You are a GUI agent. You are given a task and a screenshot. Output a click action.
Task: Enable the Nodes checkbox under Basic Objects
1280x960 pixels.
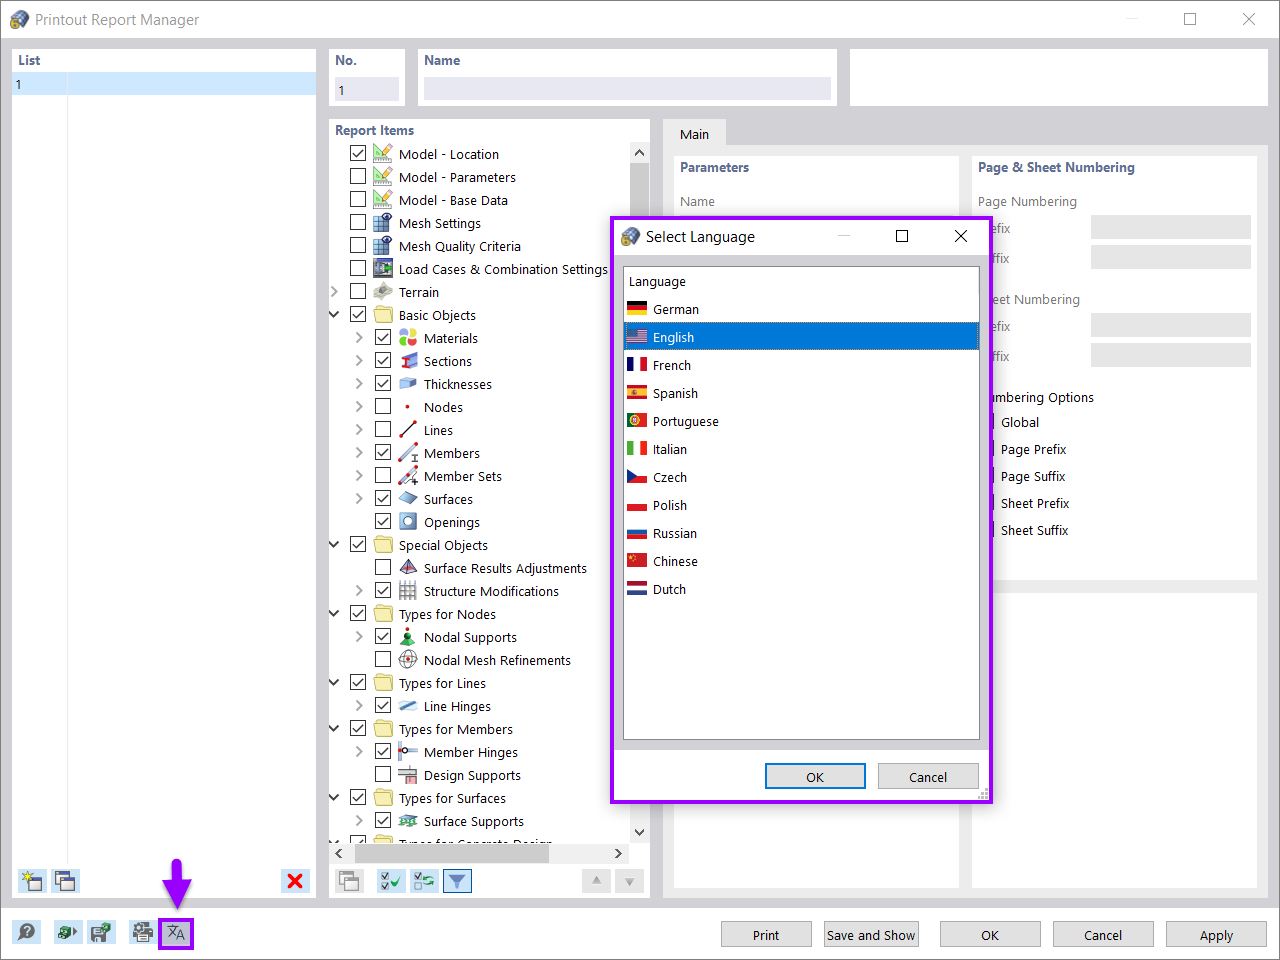click(382, 406)
